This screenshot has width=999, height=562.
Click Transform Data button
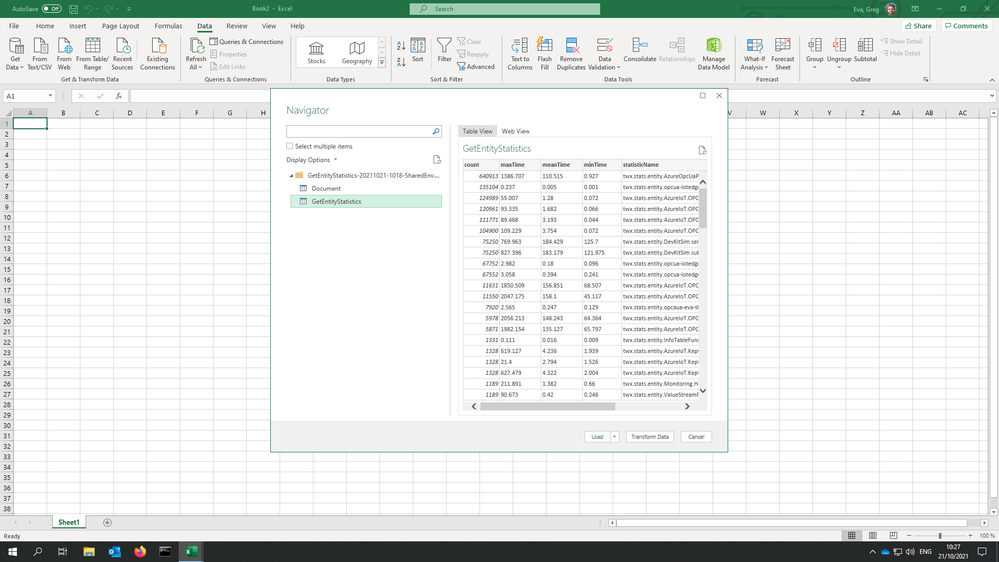pos(650,436)
